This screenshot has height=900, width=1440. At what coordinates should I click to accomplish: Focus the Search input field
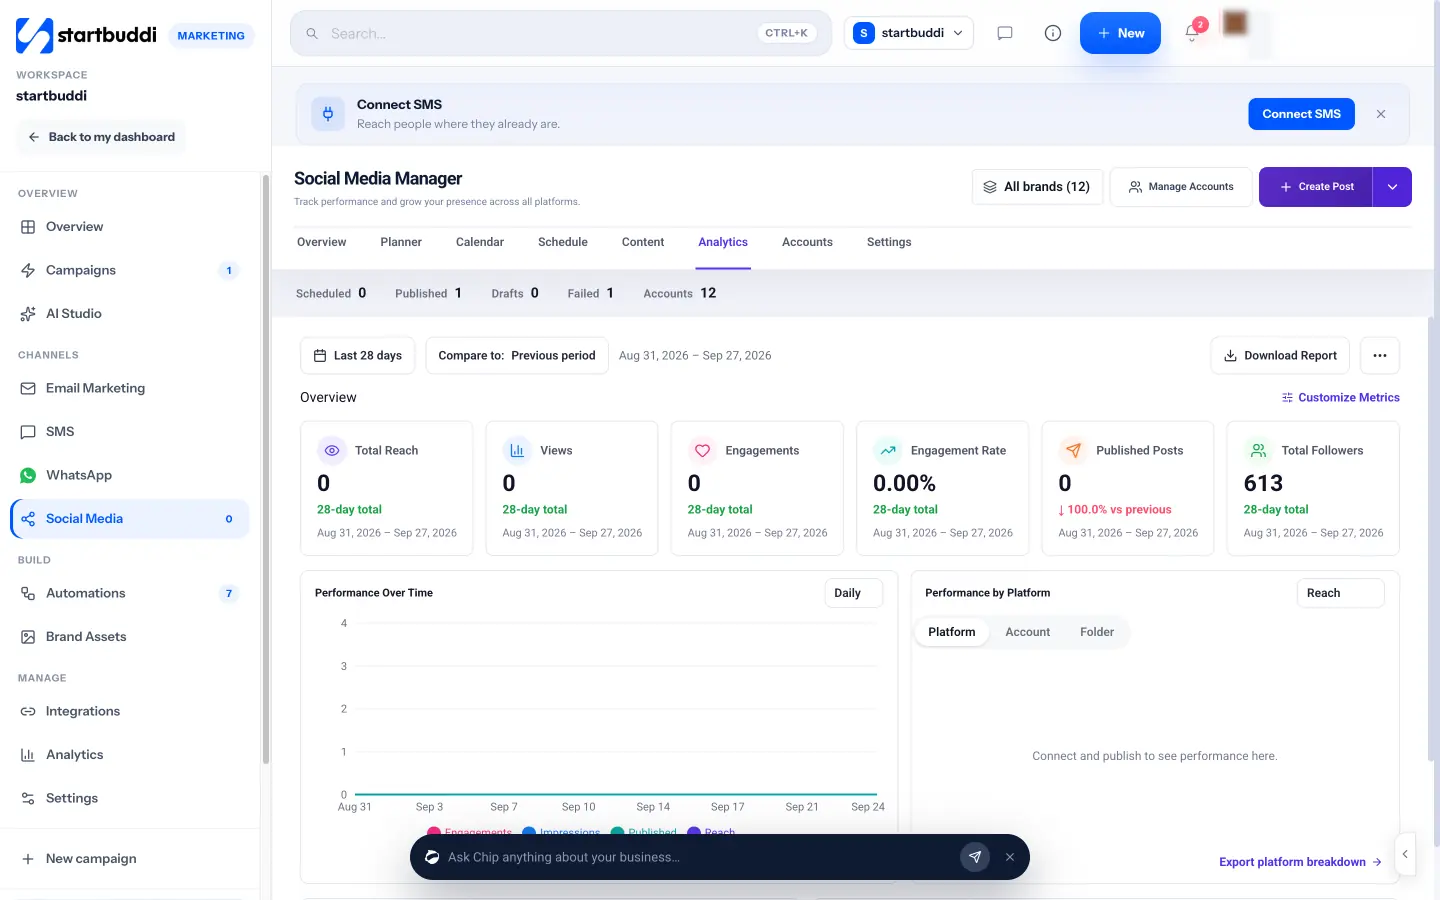tap(561, 33)
